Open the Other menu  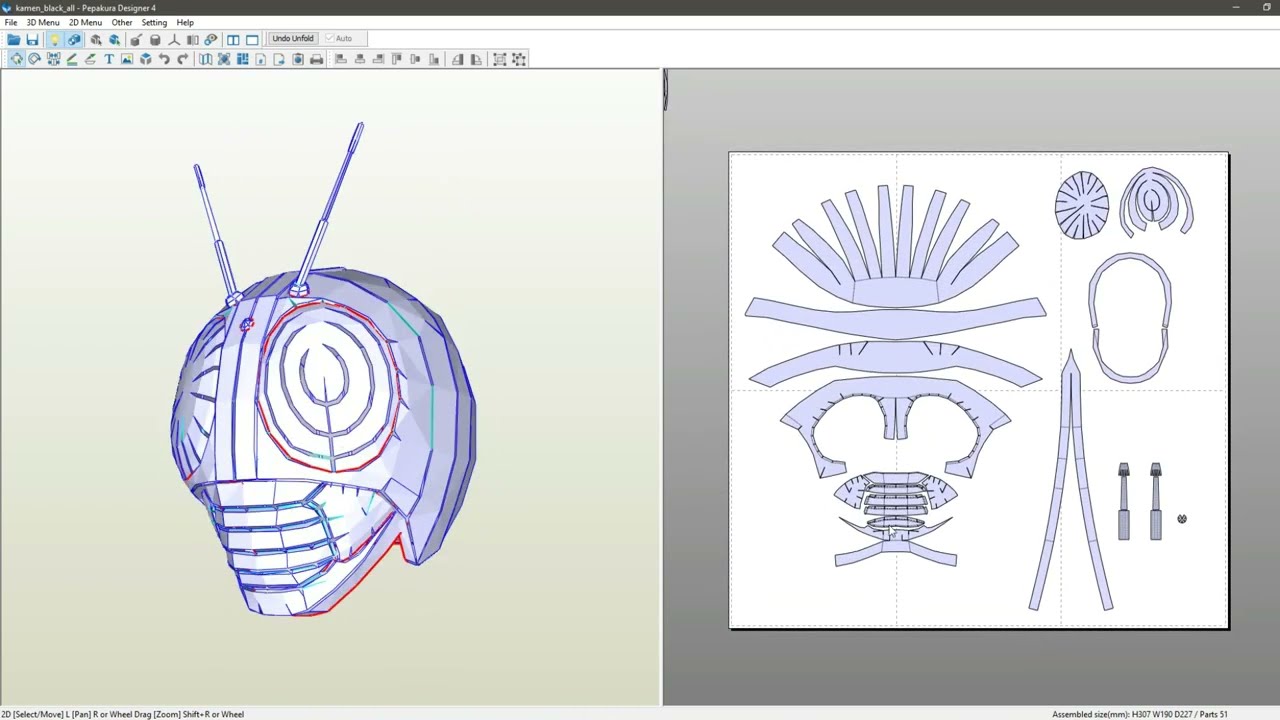pos(122,22)
